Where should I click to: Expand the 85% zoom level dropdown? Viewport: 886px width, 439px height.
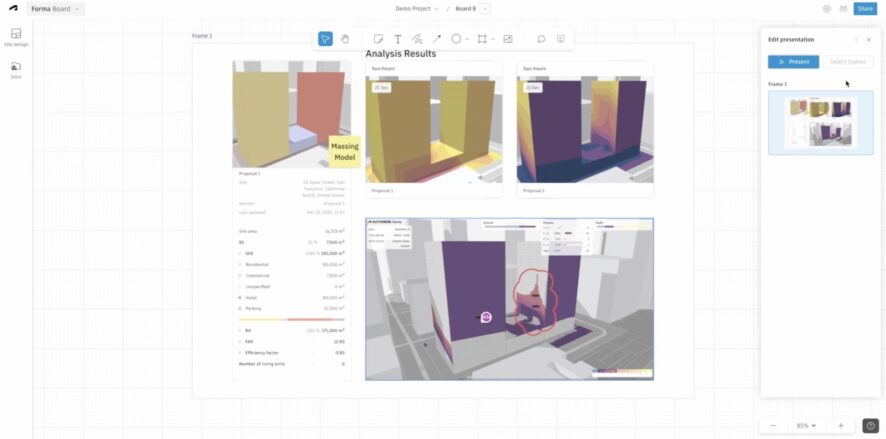pos(806,425)
